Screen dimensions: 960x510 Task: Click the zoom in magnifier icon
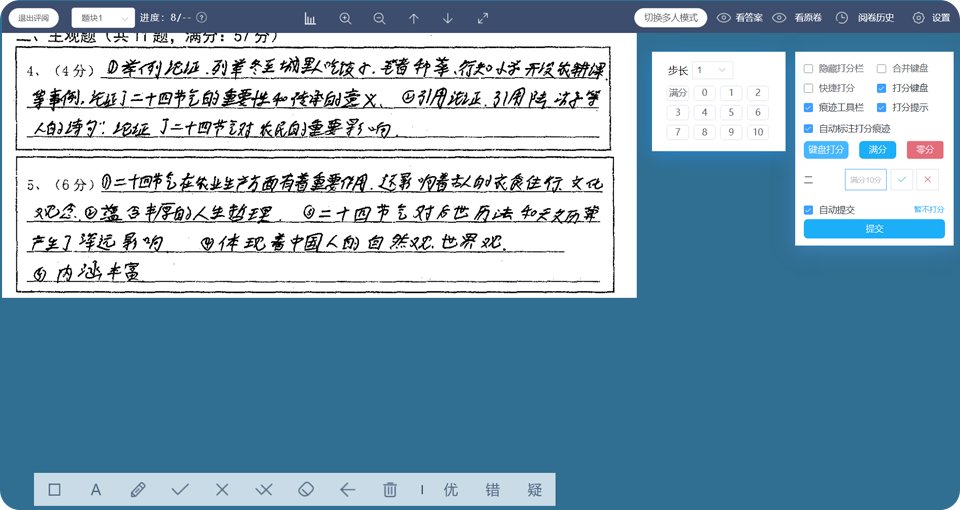coord(346,18)
